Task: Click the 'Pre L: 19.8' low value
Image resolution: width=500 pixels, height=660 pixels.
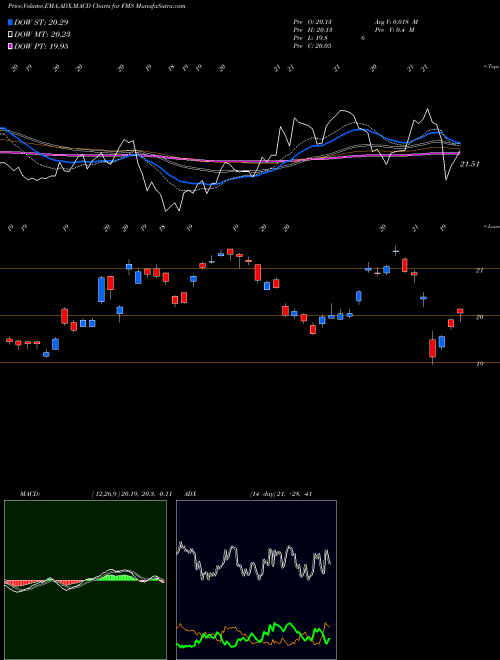Action: pyautogui.click(x=311, y=38)
